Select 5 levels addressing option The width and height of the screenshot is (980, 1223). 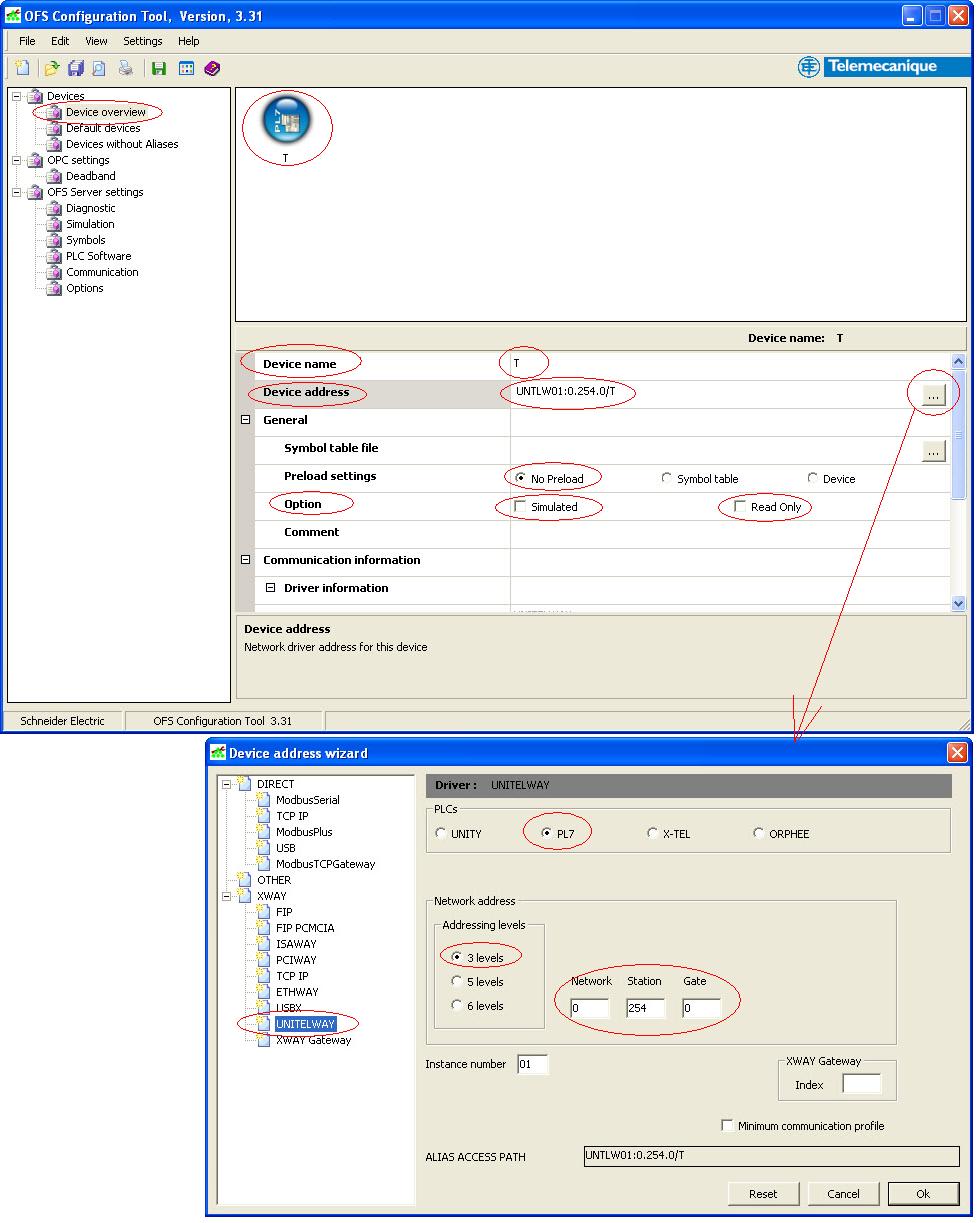click(x=457, y=982)
